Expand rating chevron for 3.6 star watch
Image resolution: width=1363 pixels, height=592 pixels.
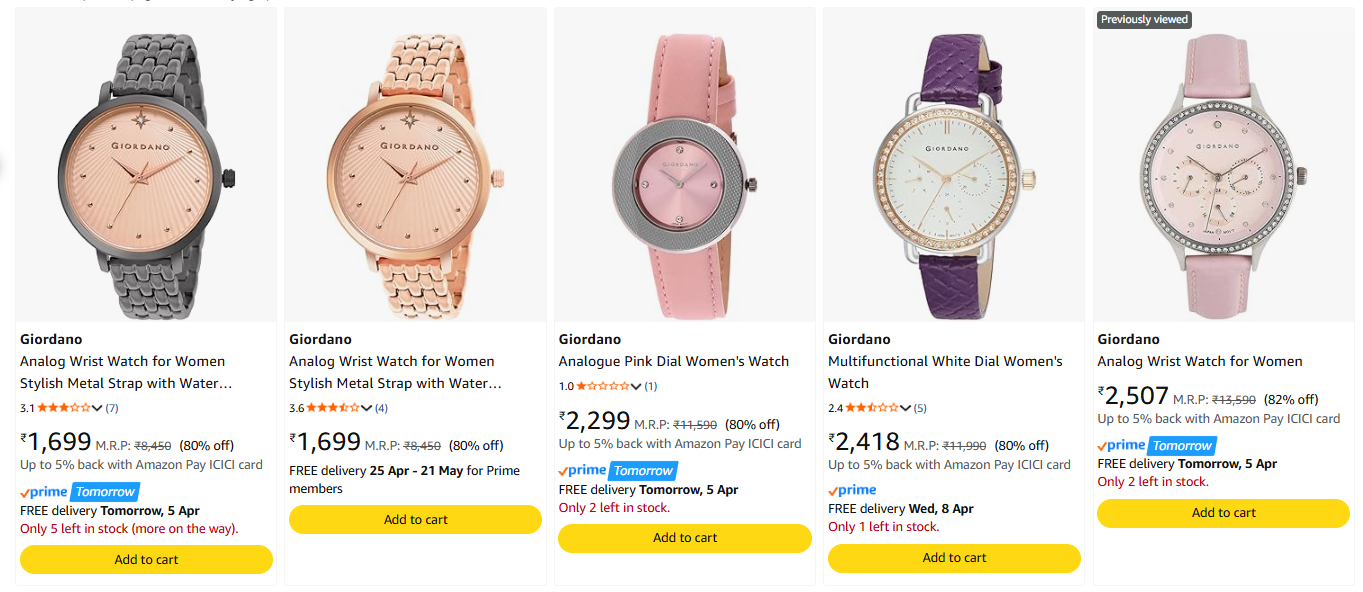pyautogui.click(x=366, y=408)
